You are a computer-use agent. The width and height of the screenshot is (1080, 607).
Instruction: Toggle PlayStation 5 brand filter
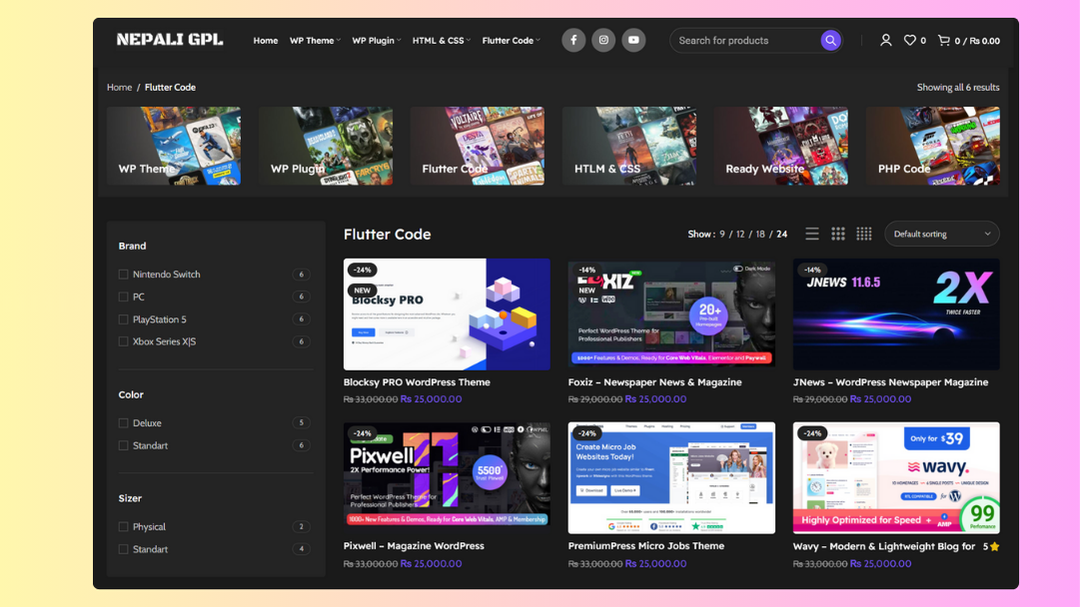click(123, 320)
